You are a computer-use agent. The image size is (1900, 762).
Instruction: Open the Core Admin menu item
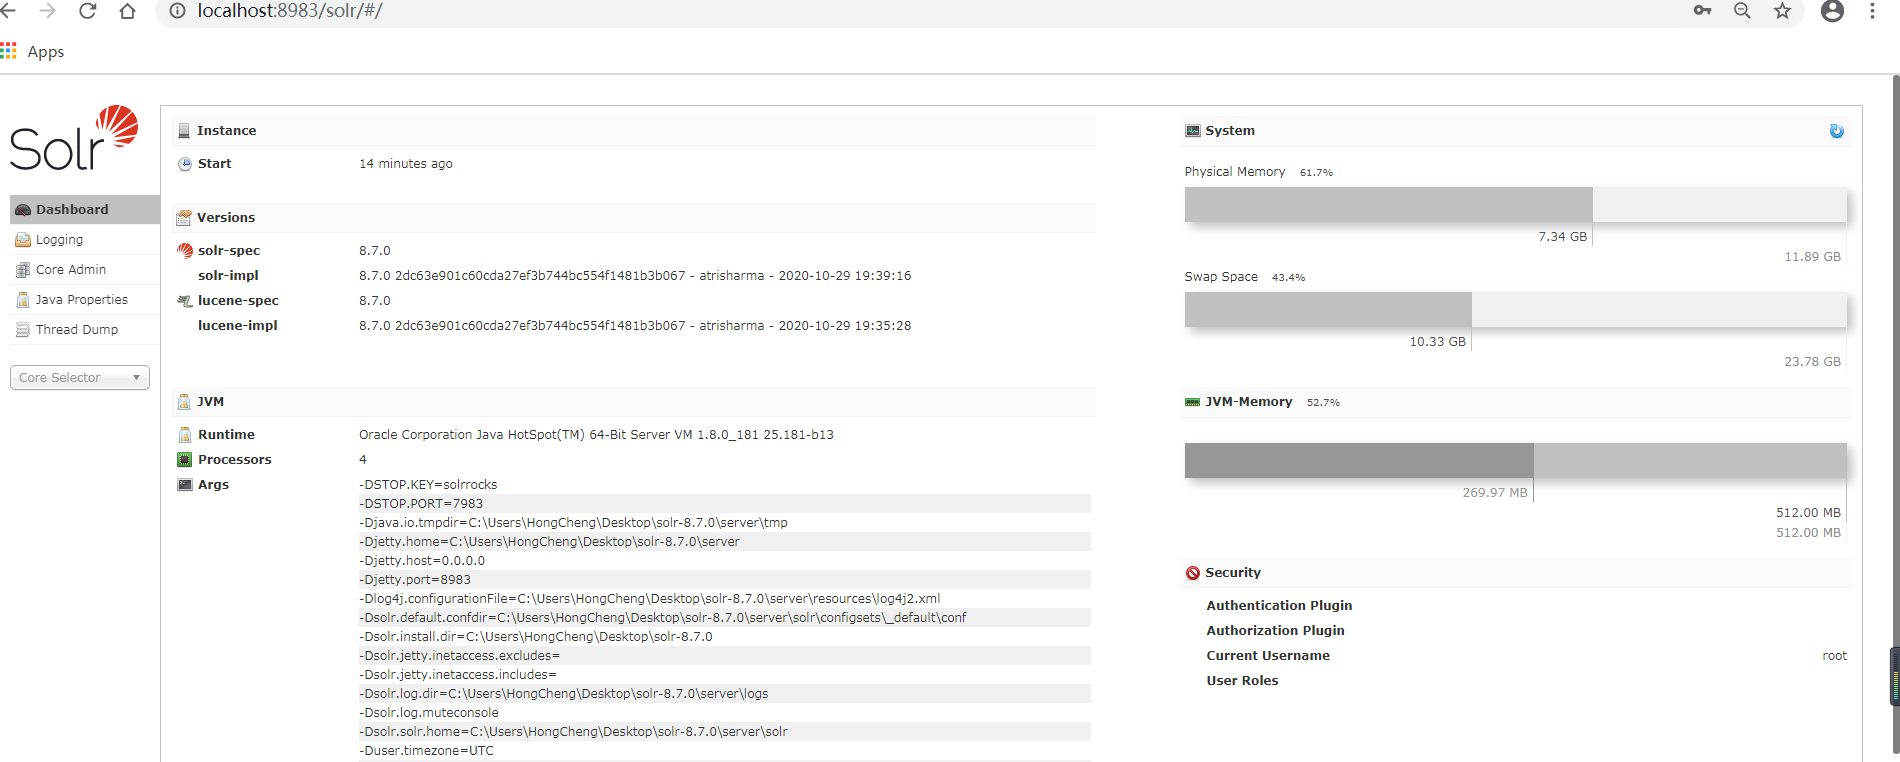[x=85, y=270]
